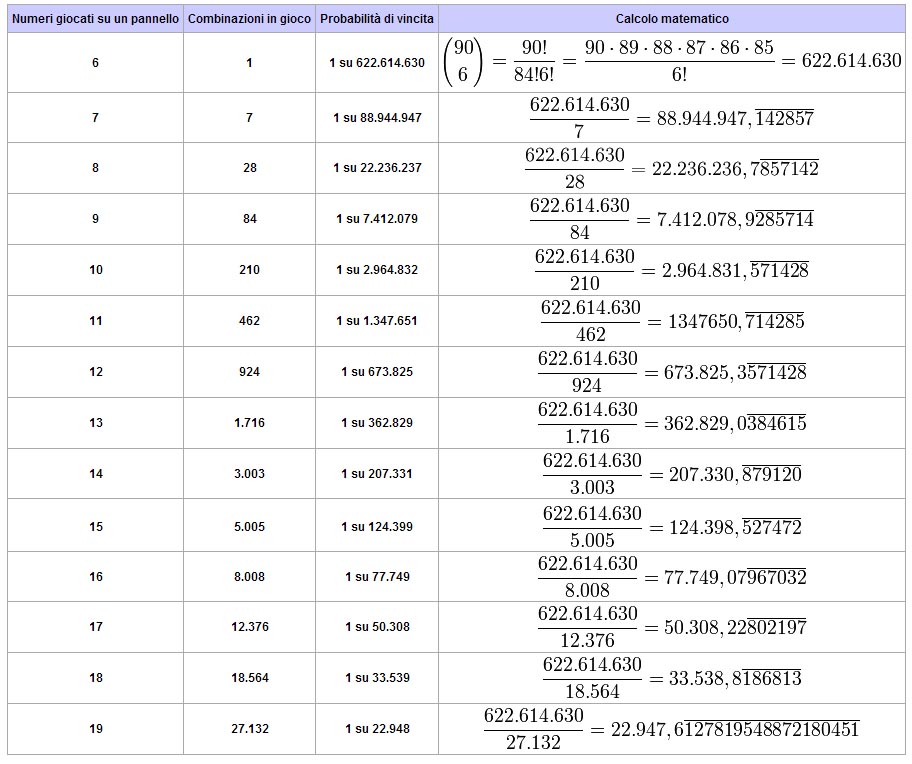Select the combinations value 5.005
The height and width of the screenshot is (764, 912).
coord(249,526)
